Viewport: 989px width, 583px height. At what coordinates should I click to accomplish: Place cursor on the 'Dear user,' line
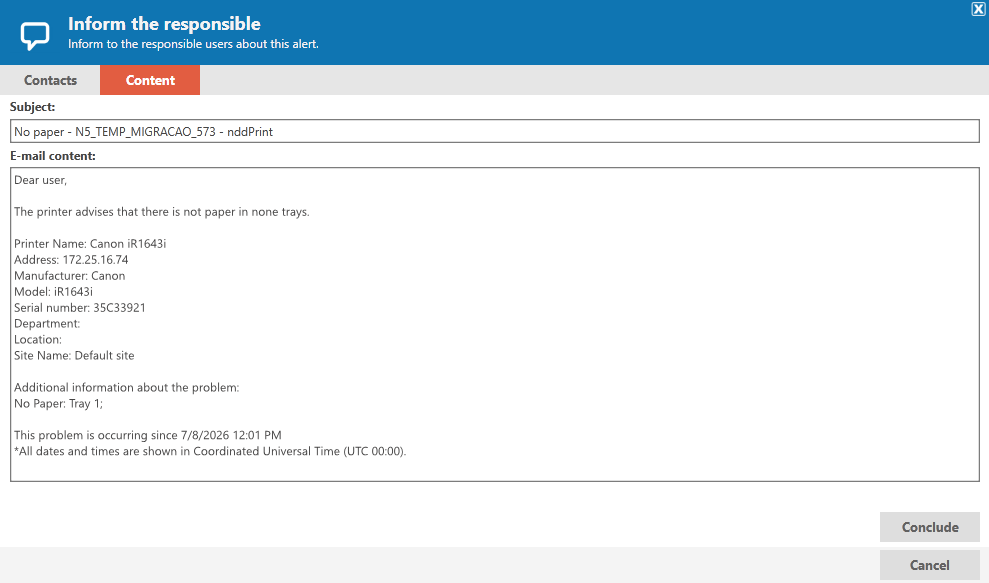(40, 180)
